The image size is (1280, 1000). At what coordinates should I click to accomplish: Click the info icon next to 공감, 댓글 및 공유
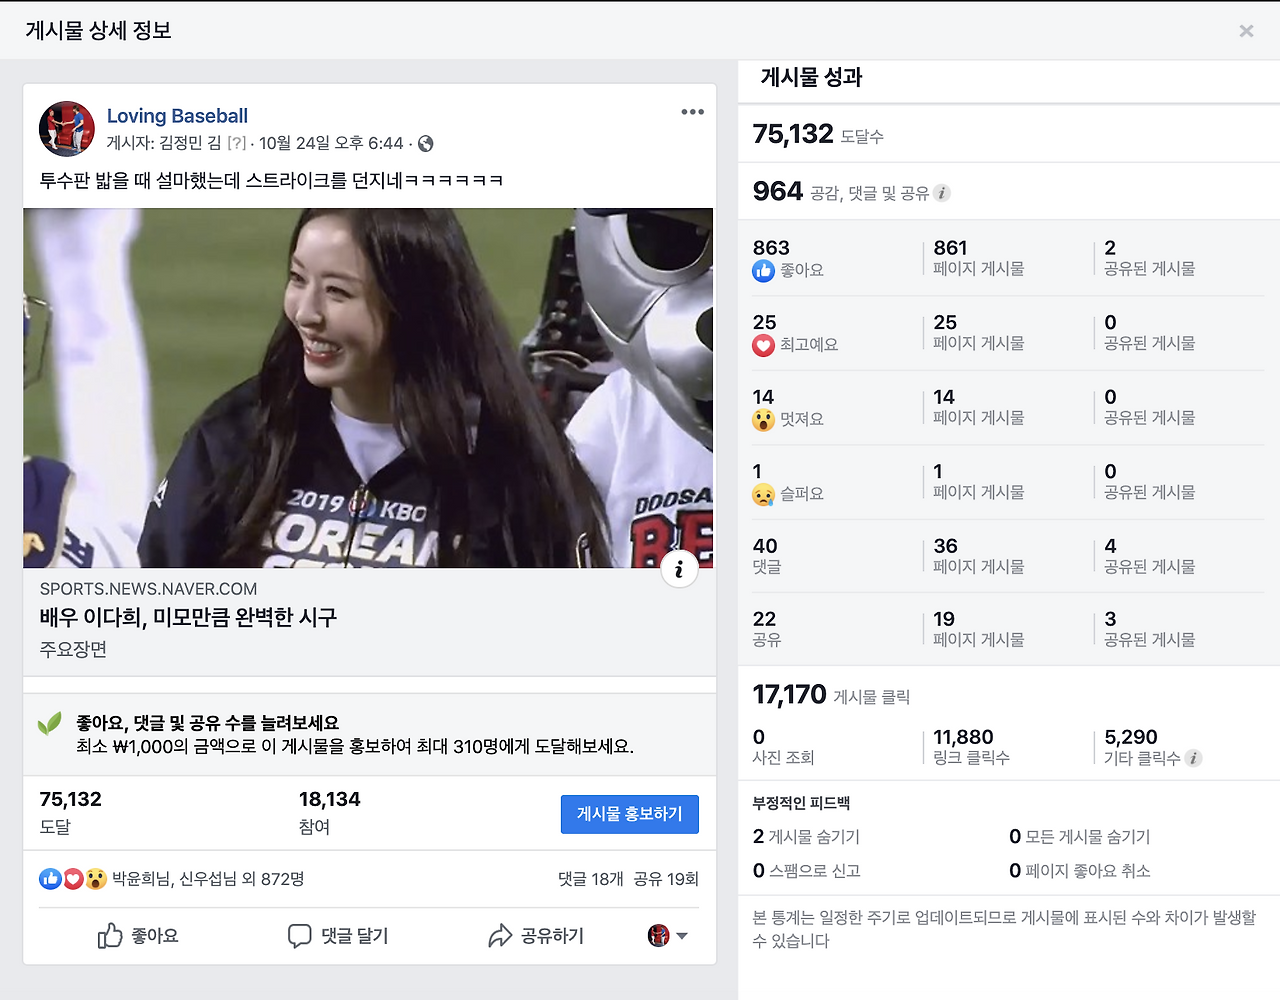(941, 194)
